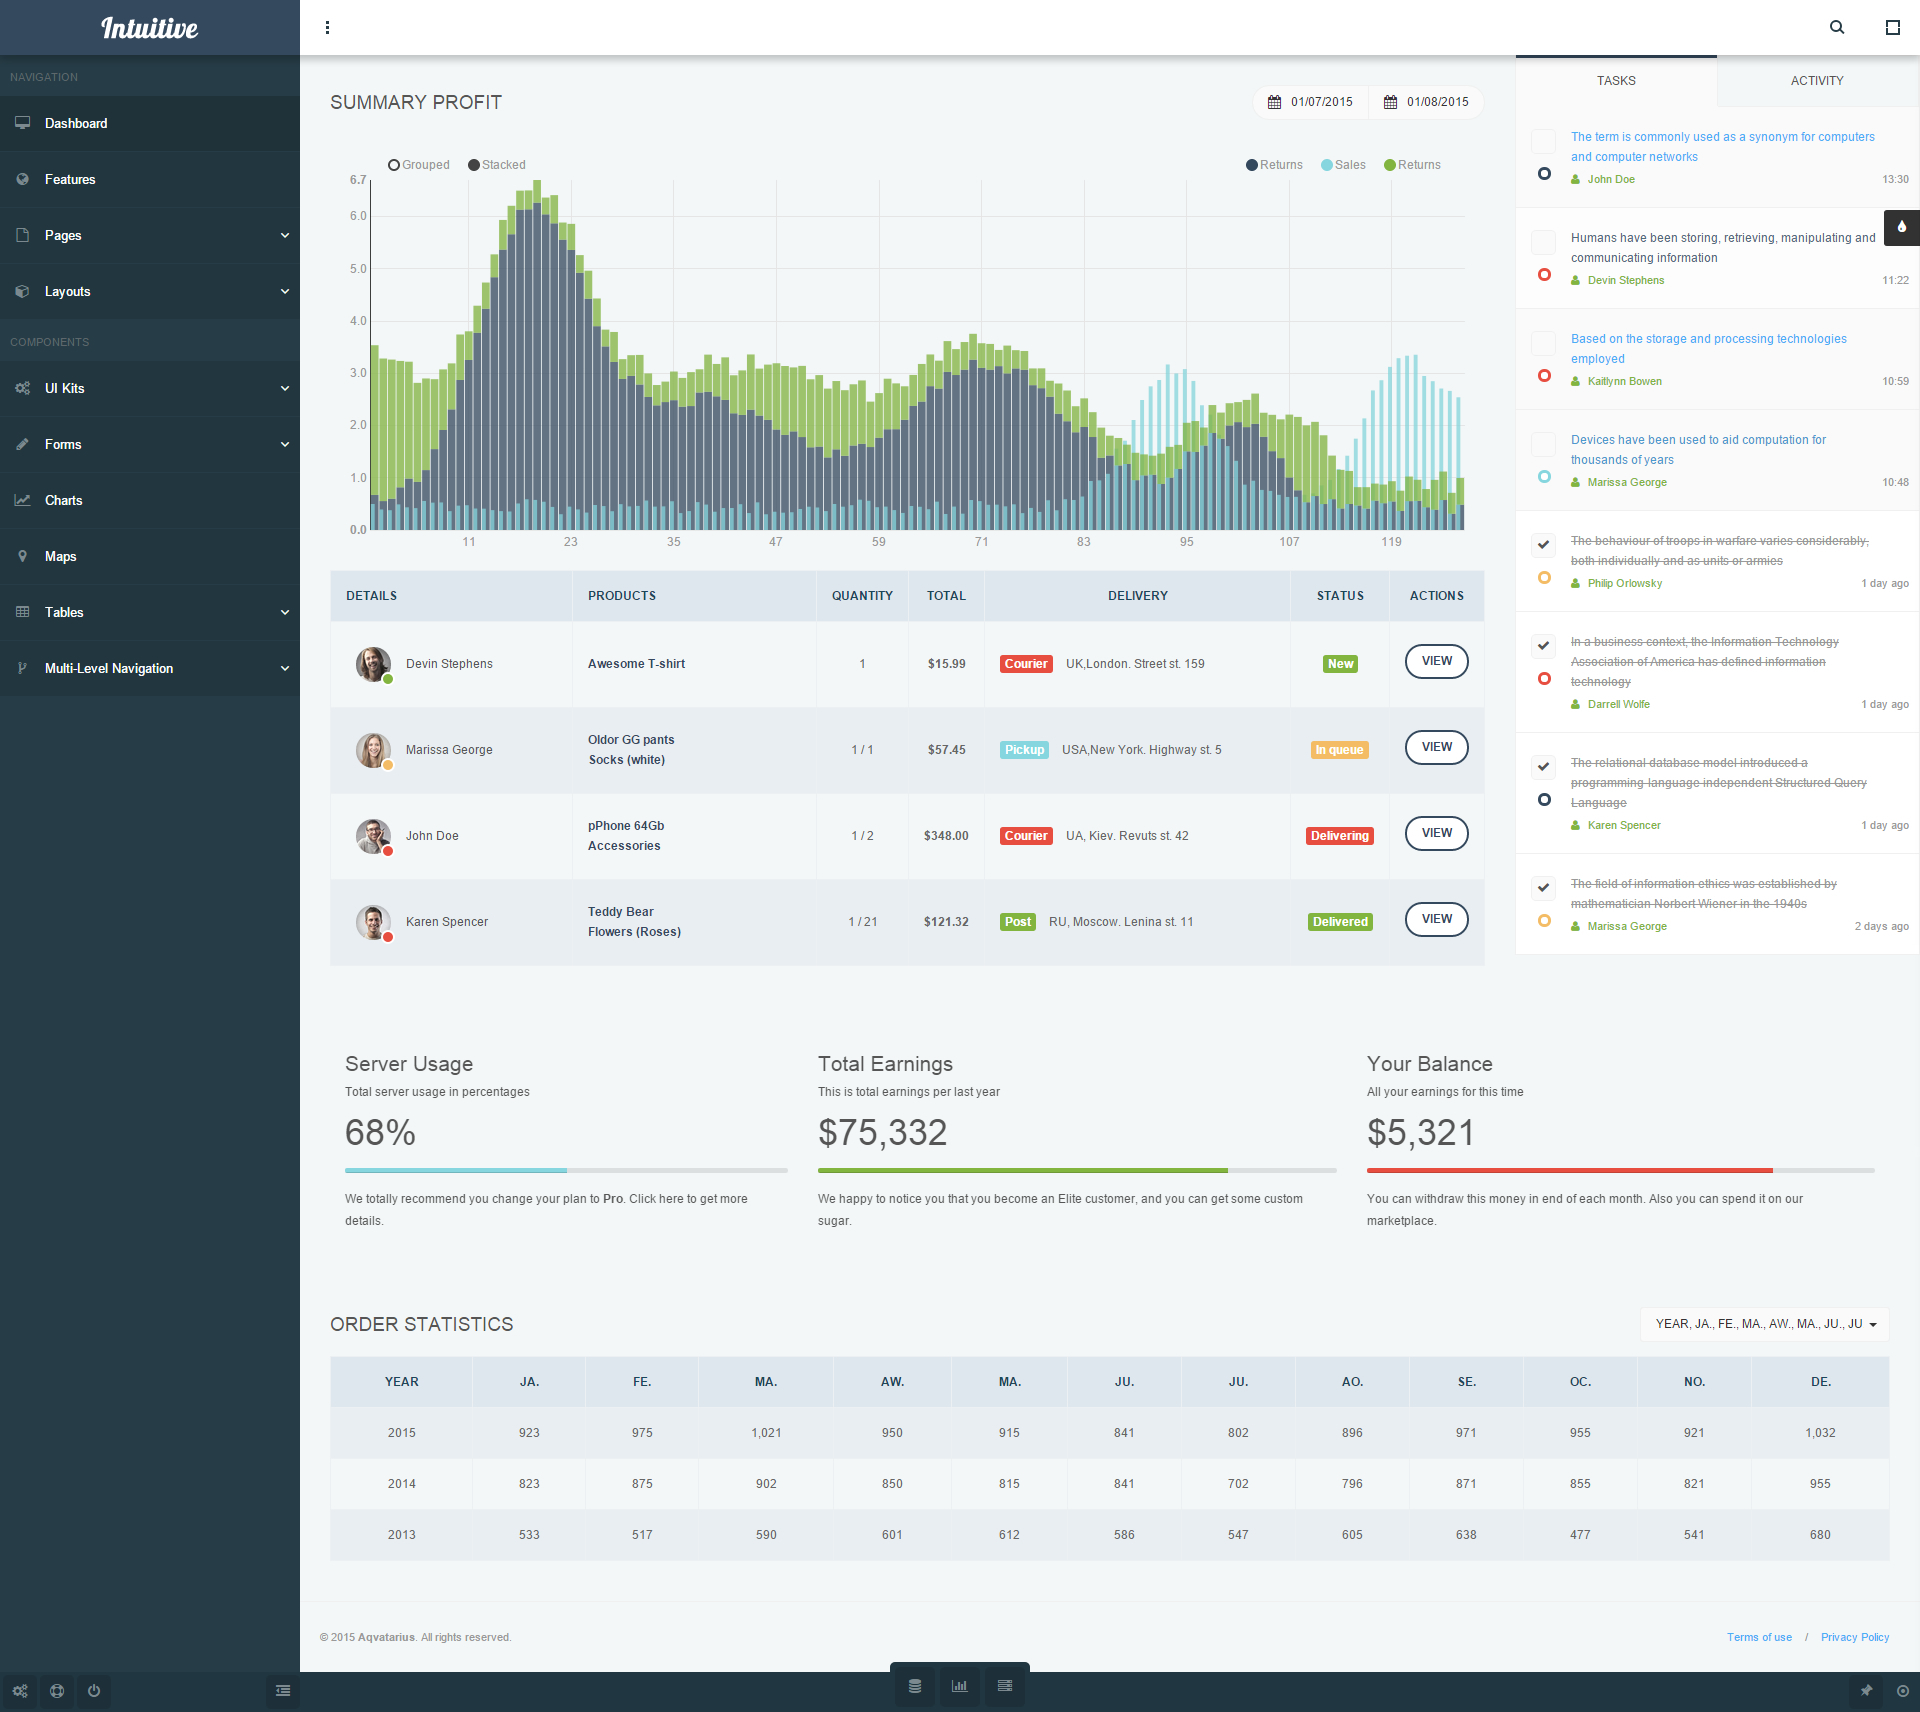
Task: Select the Grouped chart radio option
Action: point(394,165)
